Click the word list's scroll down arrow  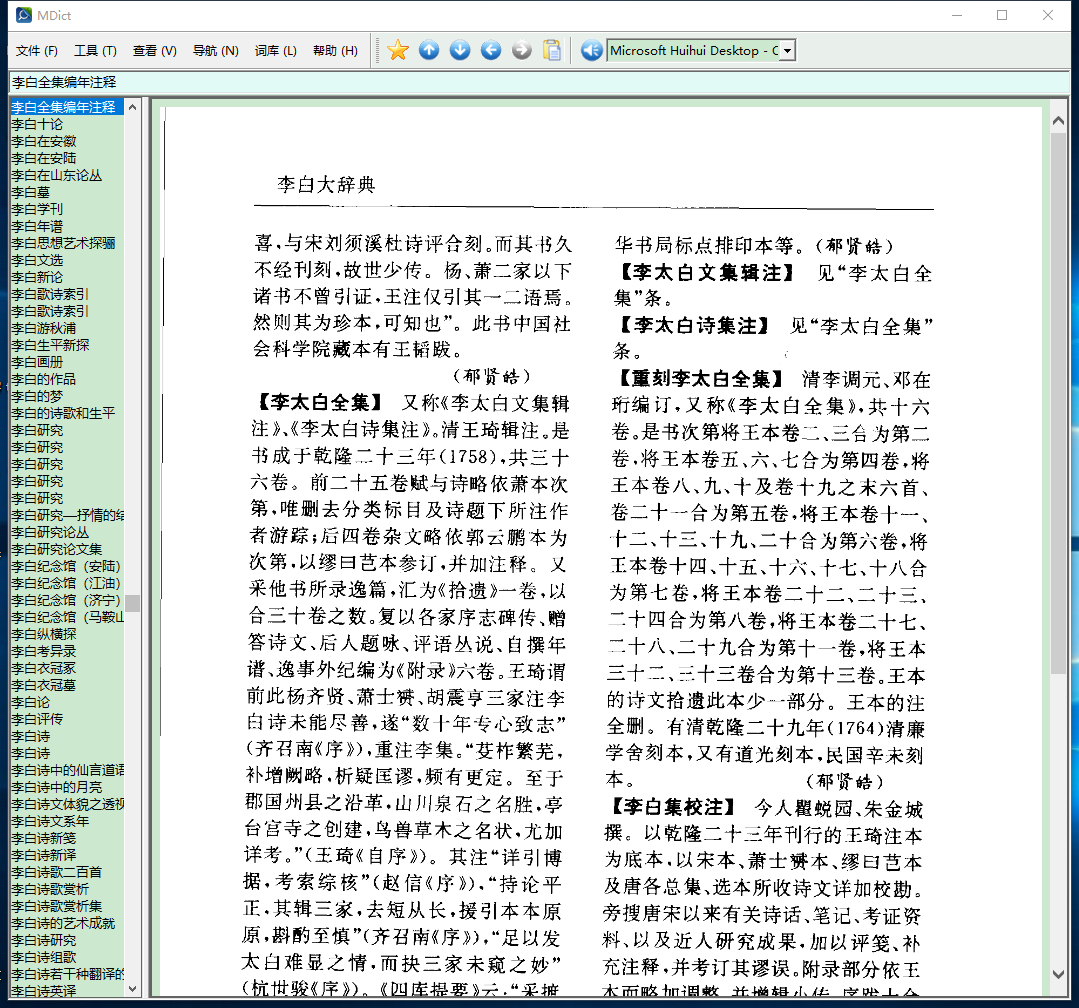click(x=133, y=989)
